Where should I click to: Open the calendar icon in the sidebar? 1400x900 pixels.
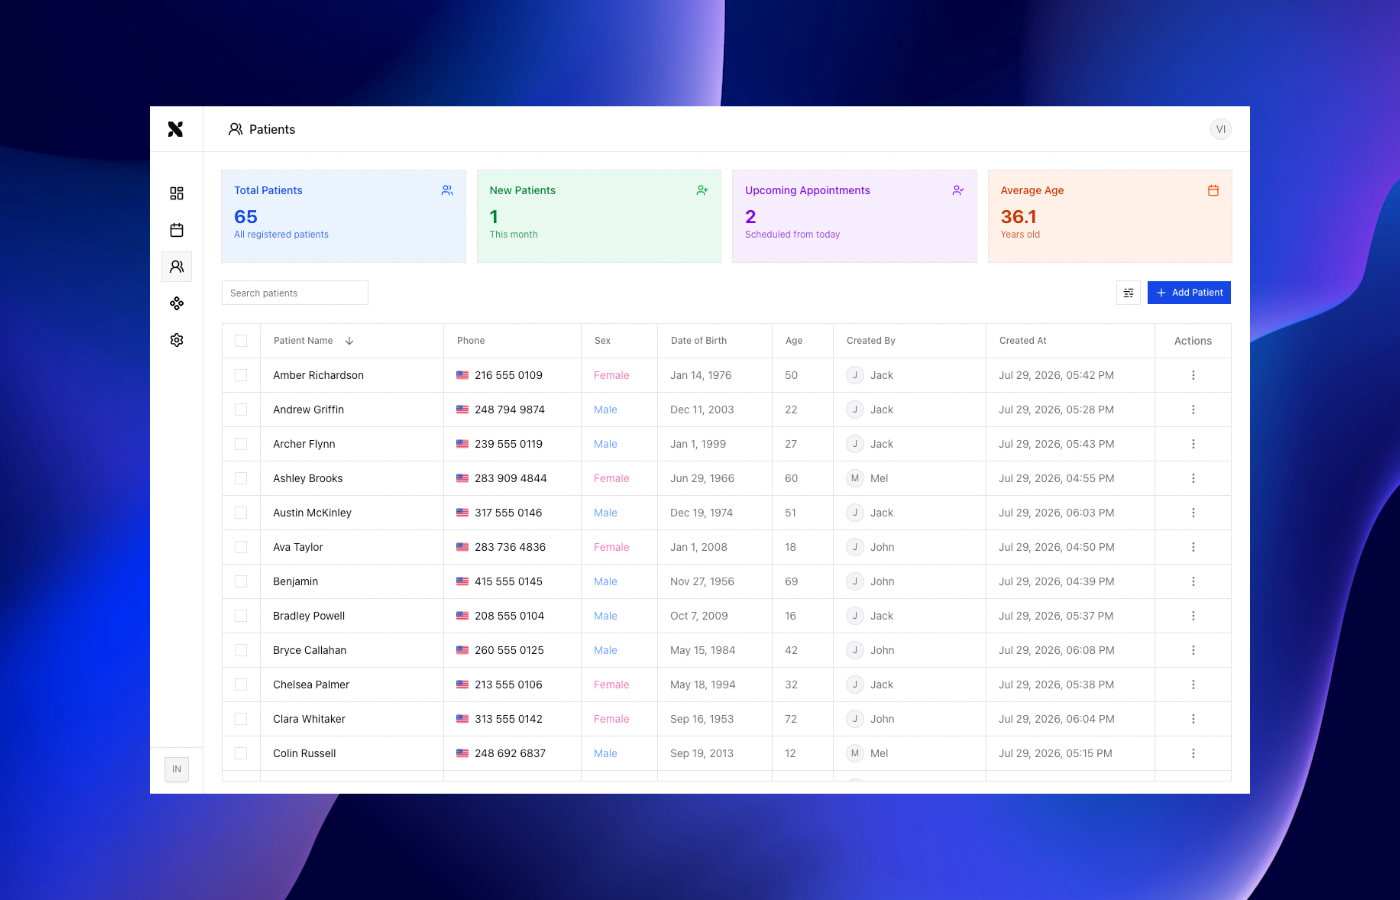[x=177, y=230]
